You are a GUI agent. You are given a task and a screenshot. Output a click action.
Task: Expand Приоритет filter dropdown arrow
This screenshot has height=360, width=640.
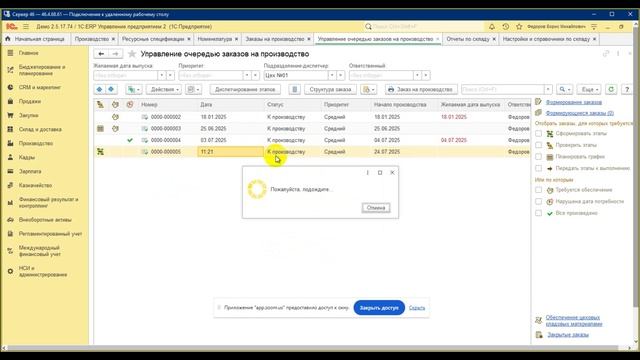247,76
